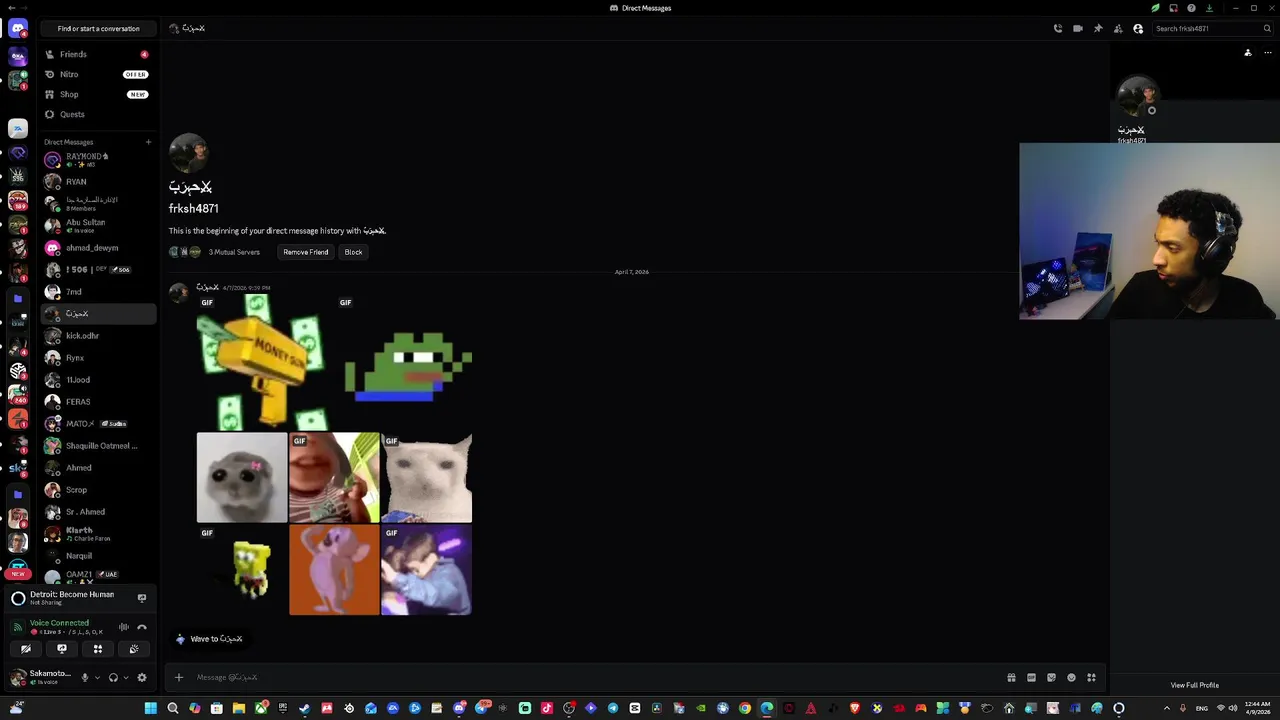Open the GIF picker
This screenshot has width=1280, height=720.
(x=1031, y=677)
